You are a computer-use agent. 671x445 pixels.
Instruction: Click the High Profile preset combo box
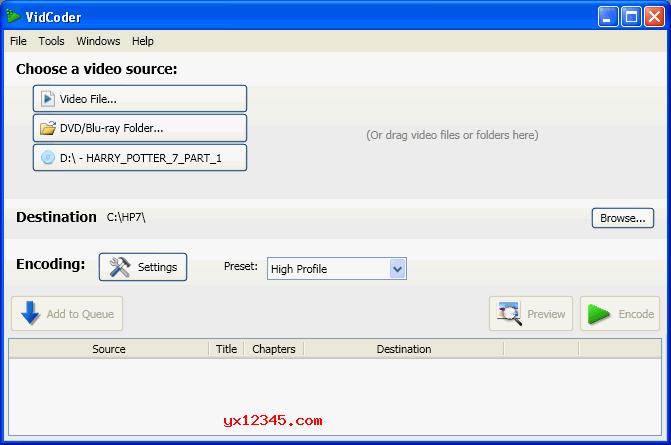point(337,269)
